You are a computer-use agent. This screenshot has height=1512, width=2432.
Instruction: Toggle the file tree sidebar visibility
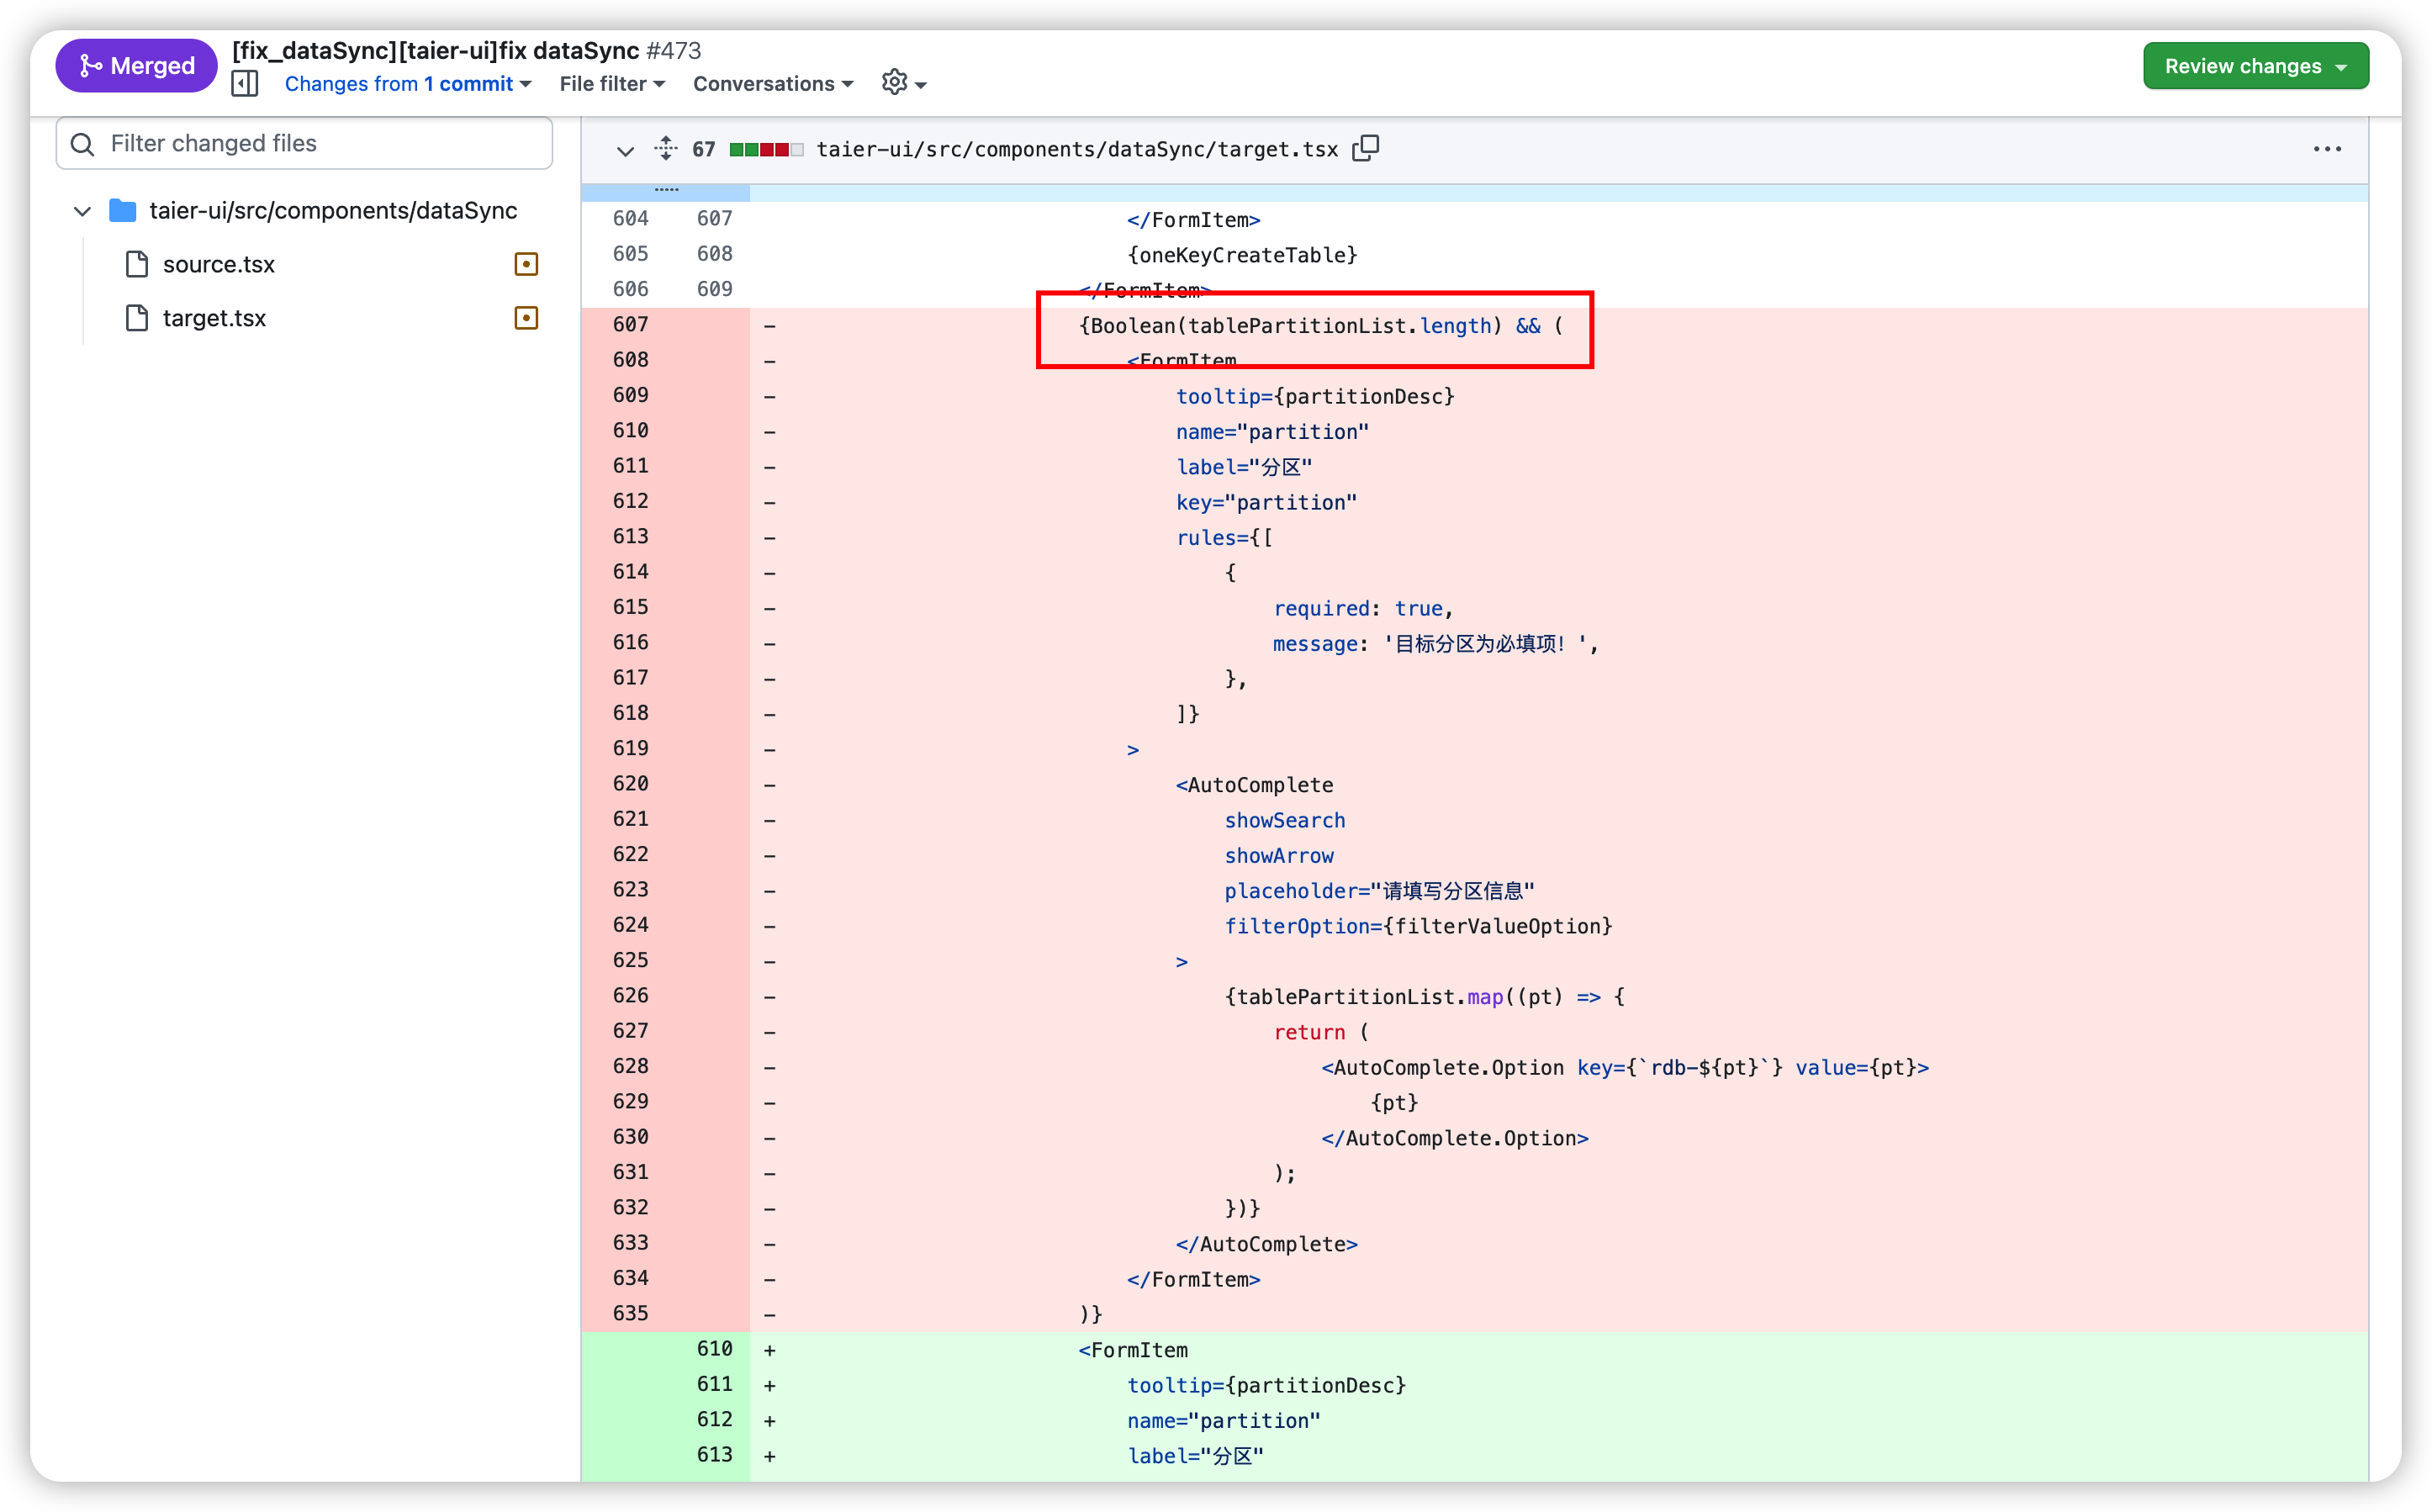[244, 83]
